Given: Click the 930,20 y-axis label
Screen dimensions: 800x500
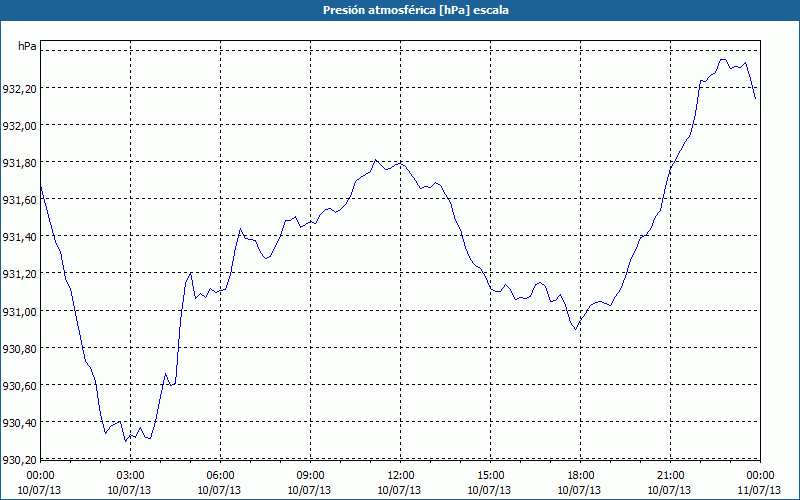Looking at the screenshot, I should [19, 460].
